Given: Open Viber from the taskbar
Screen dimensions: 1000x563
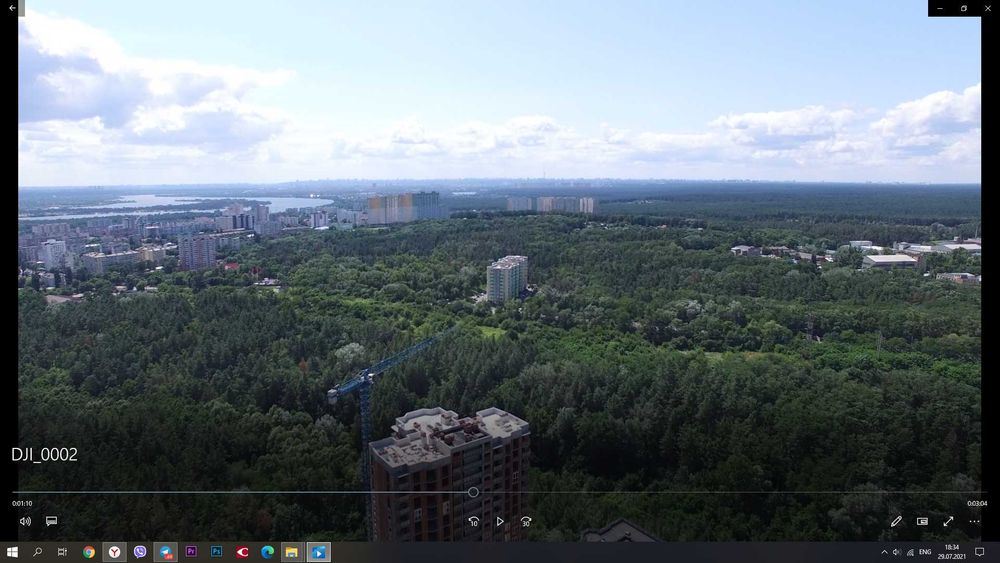Looking at the screenshot, I should pos(140,552).
